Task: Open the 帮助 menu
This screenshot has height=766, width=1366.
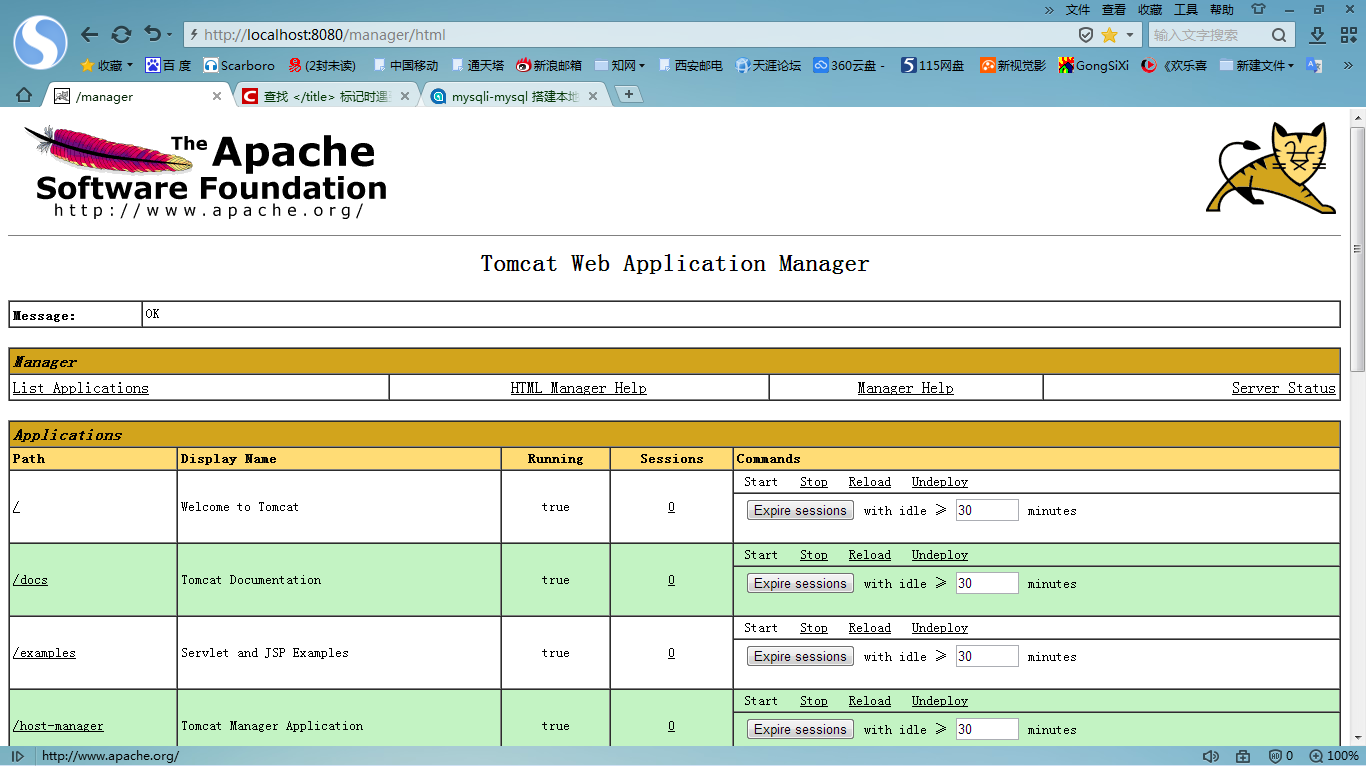Action: tap(1222, 9)
